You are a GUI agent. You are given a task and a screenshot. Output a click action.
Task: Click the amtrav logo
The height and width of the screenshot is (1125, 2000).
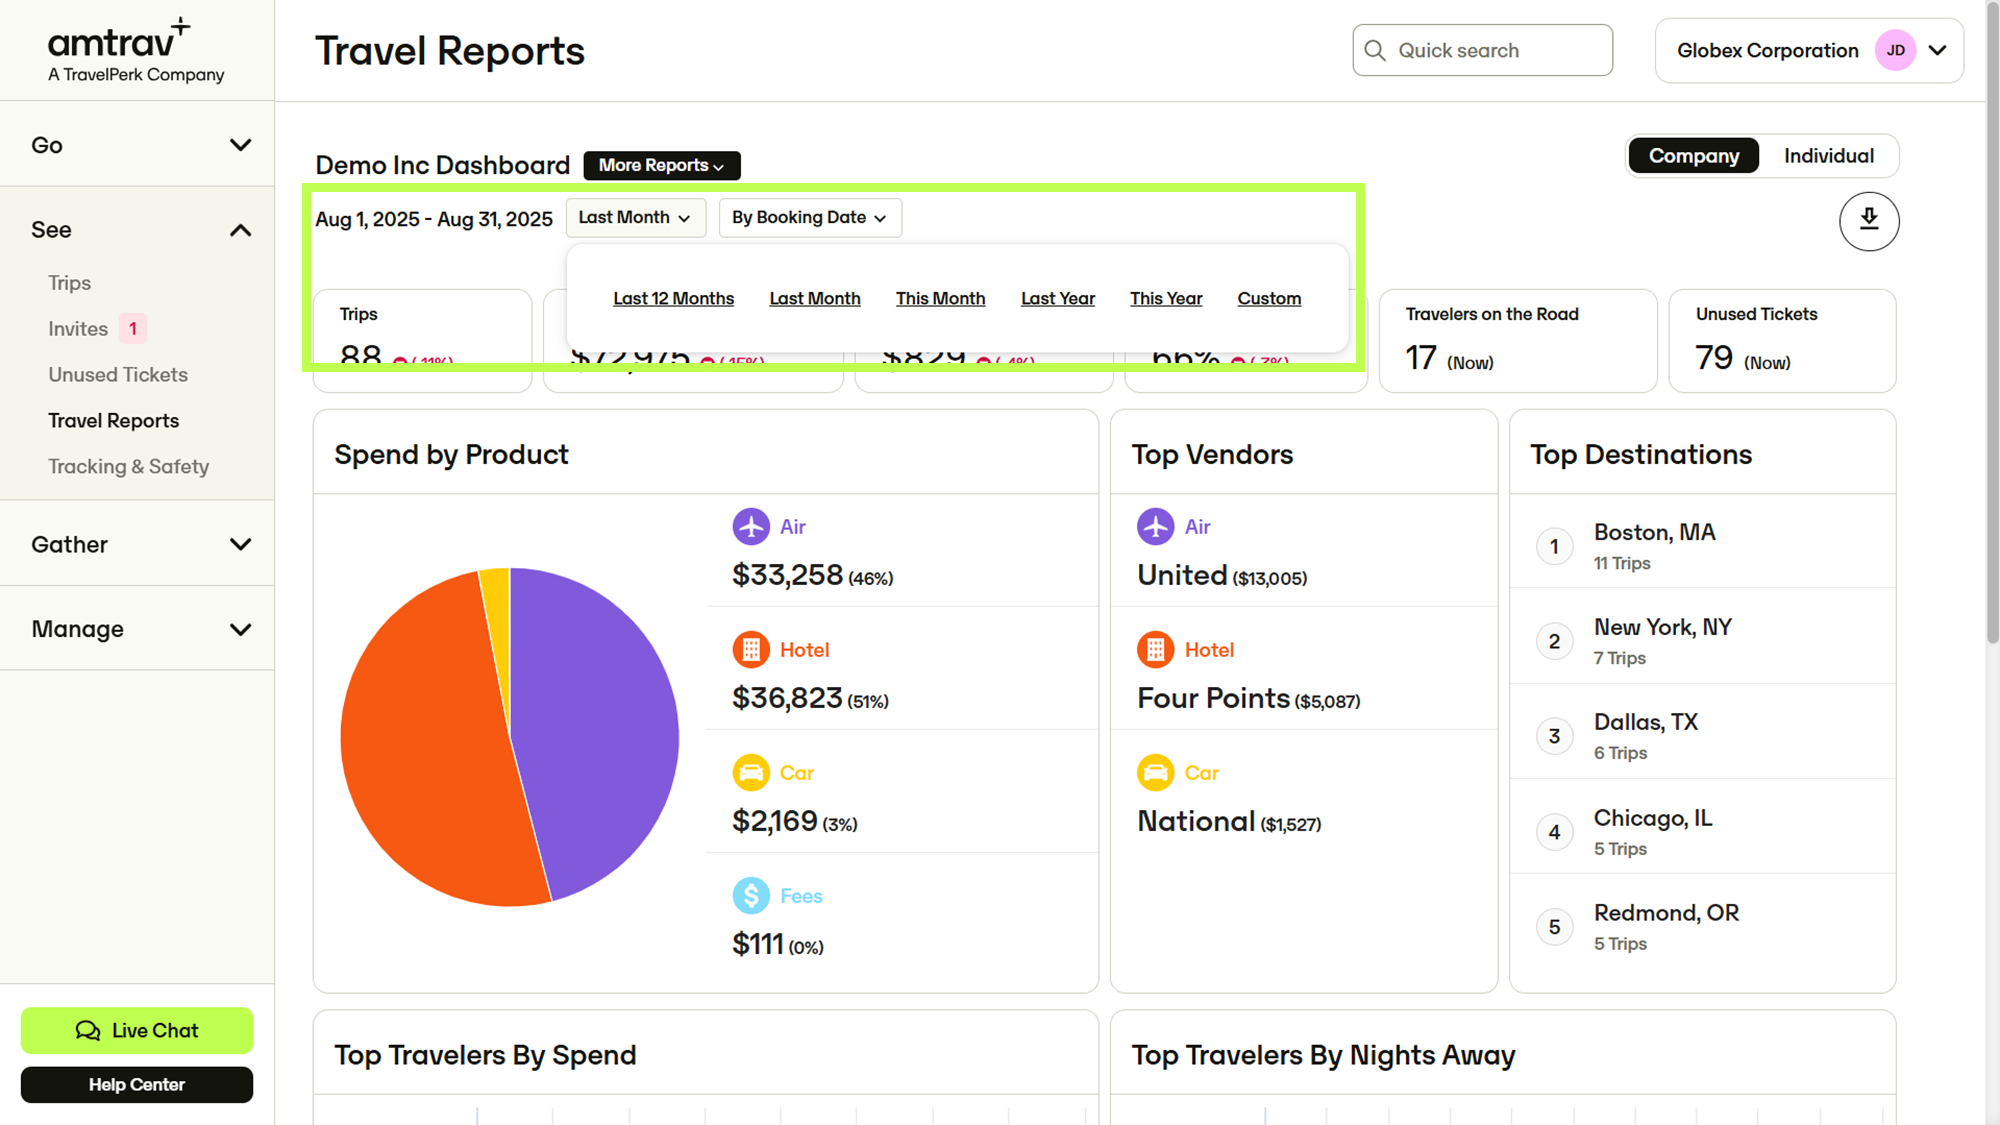point(120,50)
